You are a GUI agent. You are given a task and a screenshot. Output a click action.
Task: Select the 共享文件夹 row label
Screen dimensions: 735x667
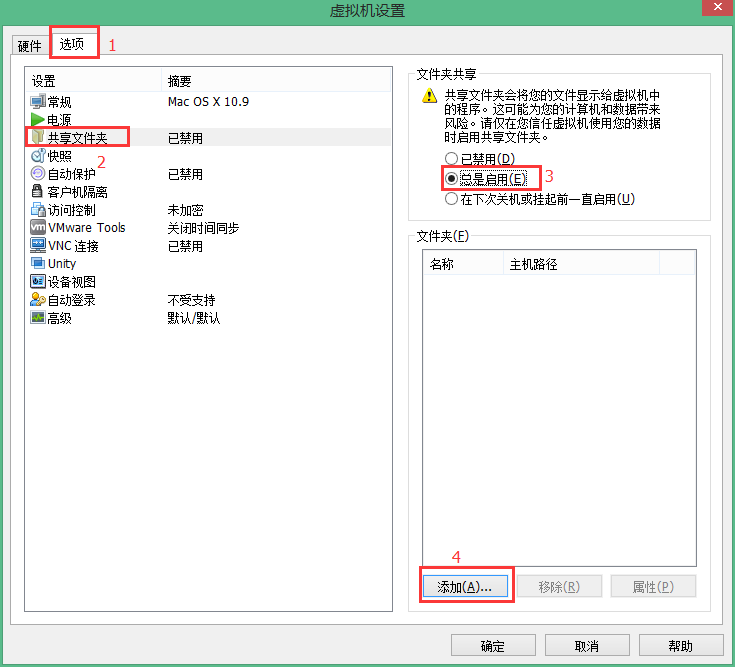tap(77, 138)
